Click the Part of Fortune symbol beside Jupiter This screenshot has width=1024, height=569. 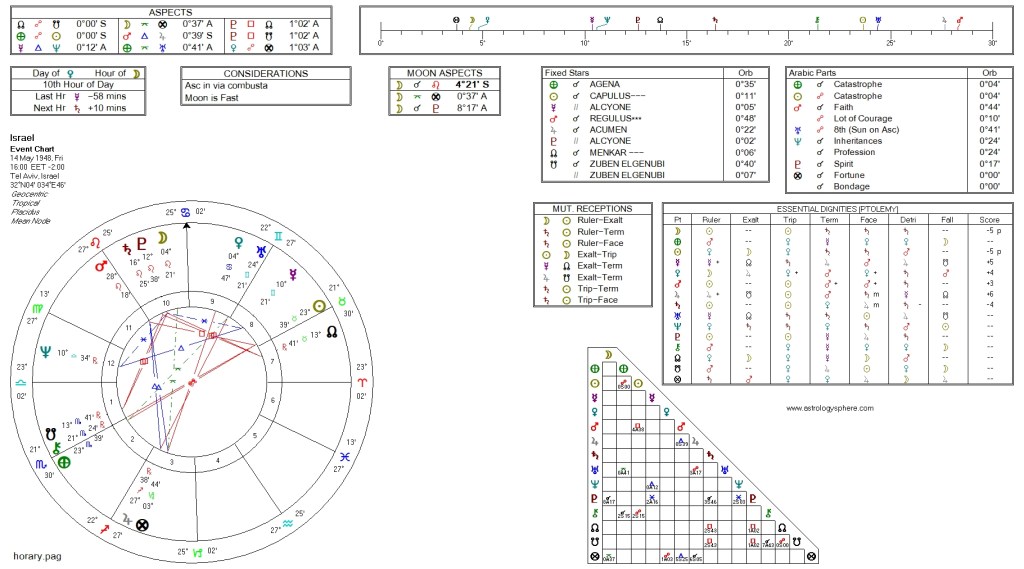point(143,523)
